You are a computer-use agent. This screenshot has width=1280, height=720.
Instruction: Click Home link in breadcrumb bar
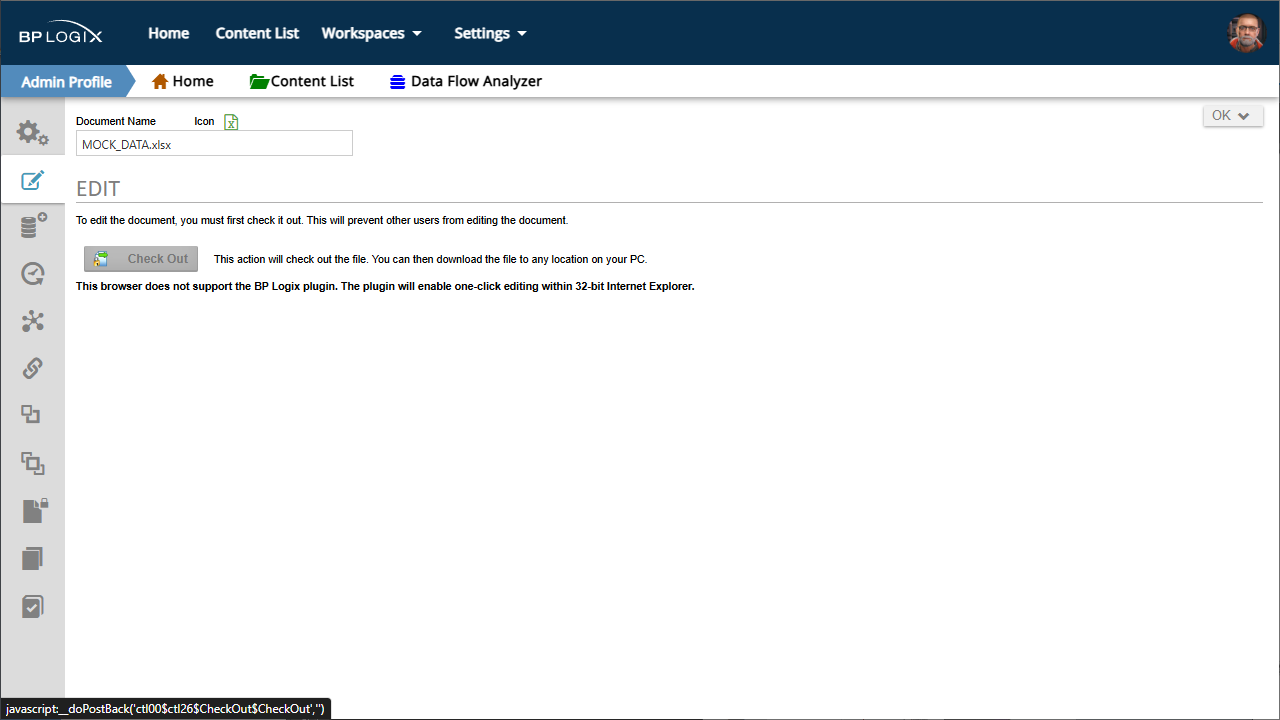tap(193, 81)
